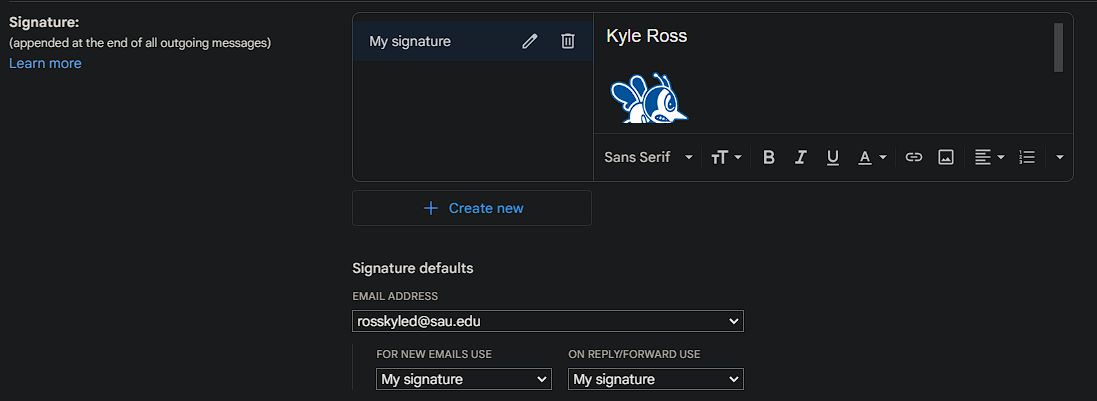Expand more formatting options arrow
Screen dimensions: 1097x401
1059,157
